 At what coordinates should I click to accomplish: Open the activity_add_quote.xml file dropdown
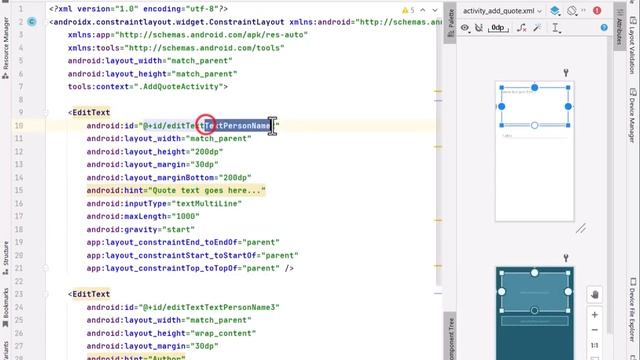[x=502, y=11]
